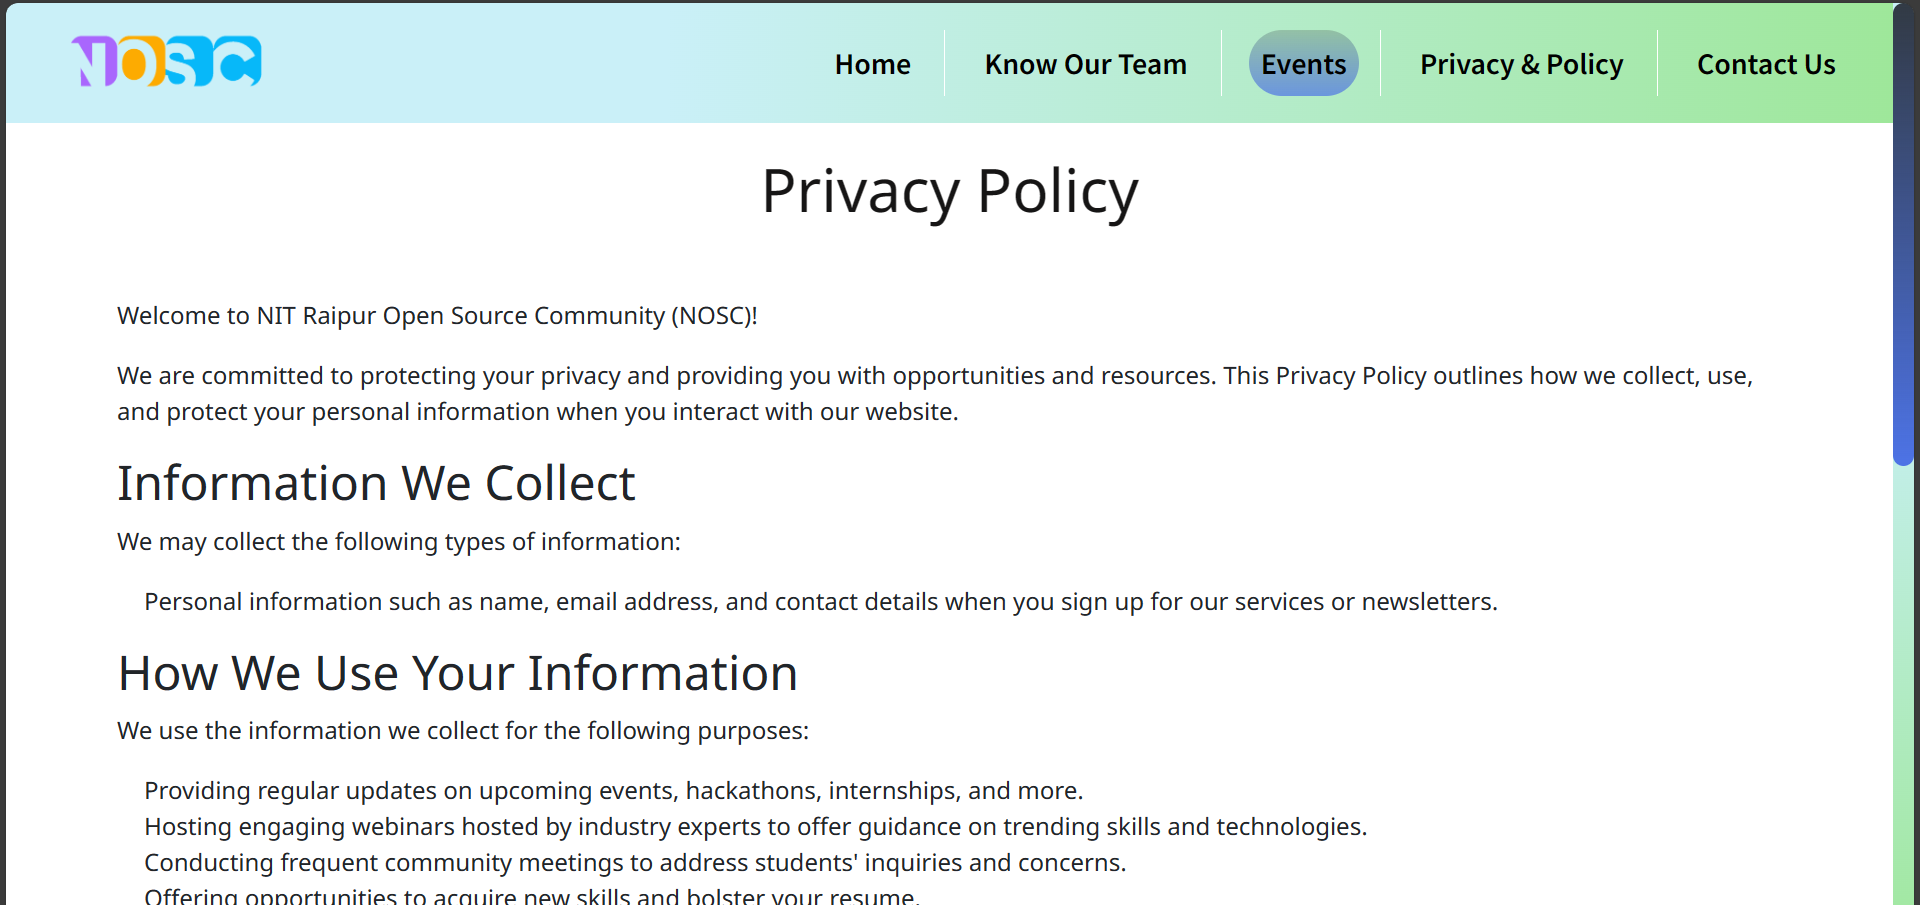Go to the Contact Us page
This screenshot has width=1920, height=905.
[1766, 63]
